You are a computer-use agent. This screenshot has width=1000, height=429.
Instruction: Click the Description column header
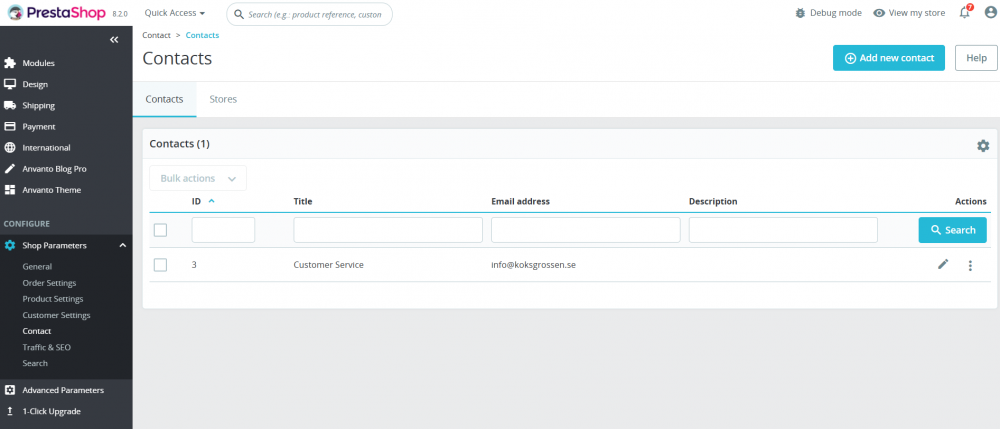click(713, 201)
